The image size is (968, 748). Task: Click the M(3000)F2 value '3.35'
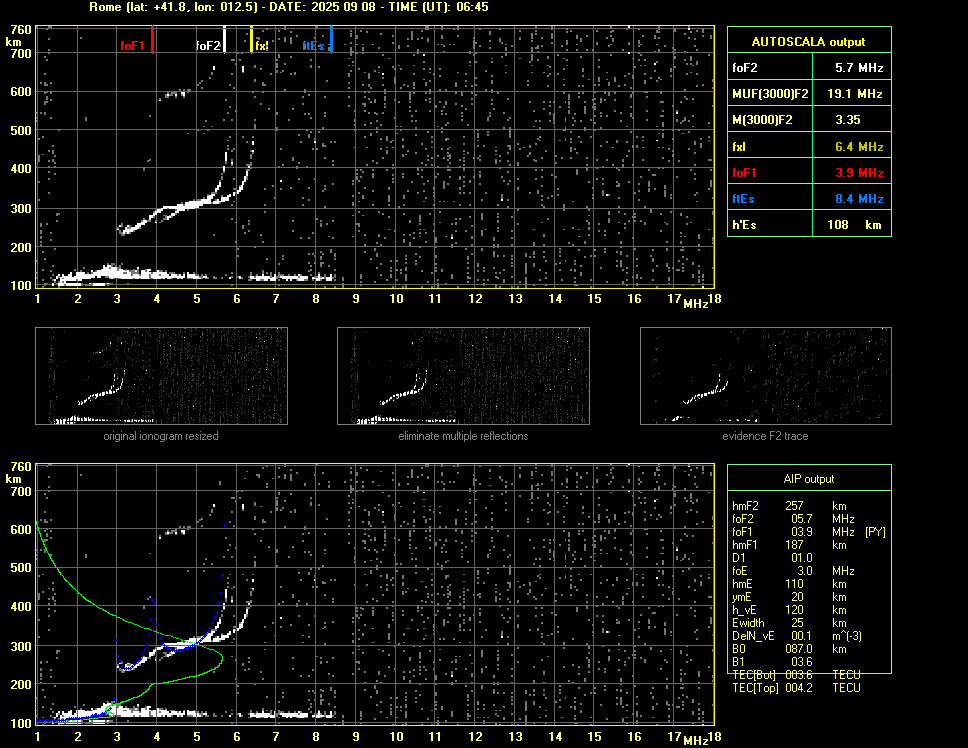pyautogui.click(x=848, y=120)
